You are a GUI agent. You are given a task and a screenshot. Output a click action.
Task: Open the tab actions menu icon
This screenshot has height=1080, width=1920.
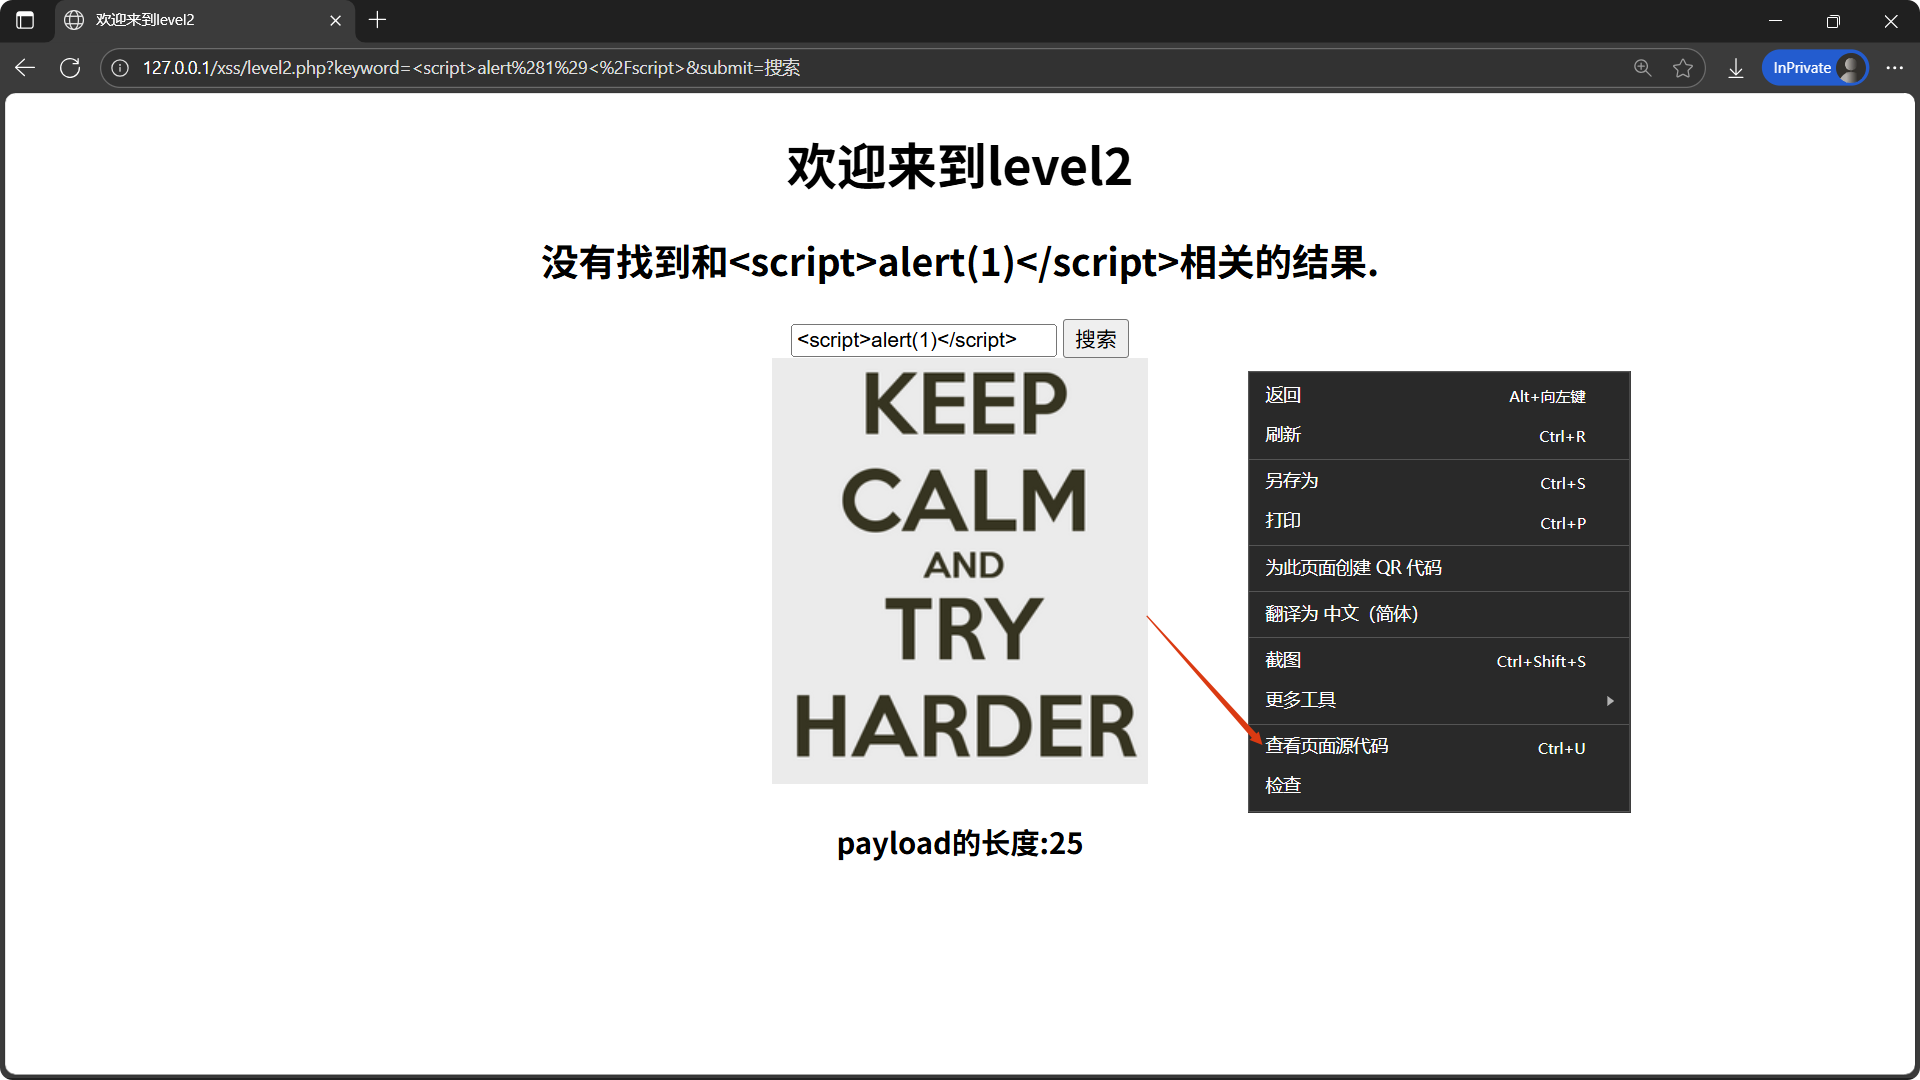tap(25, 20)
